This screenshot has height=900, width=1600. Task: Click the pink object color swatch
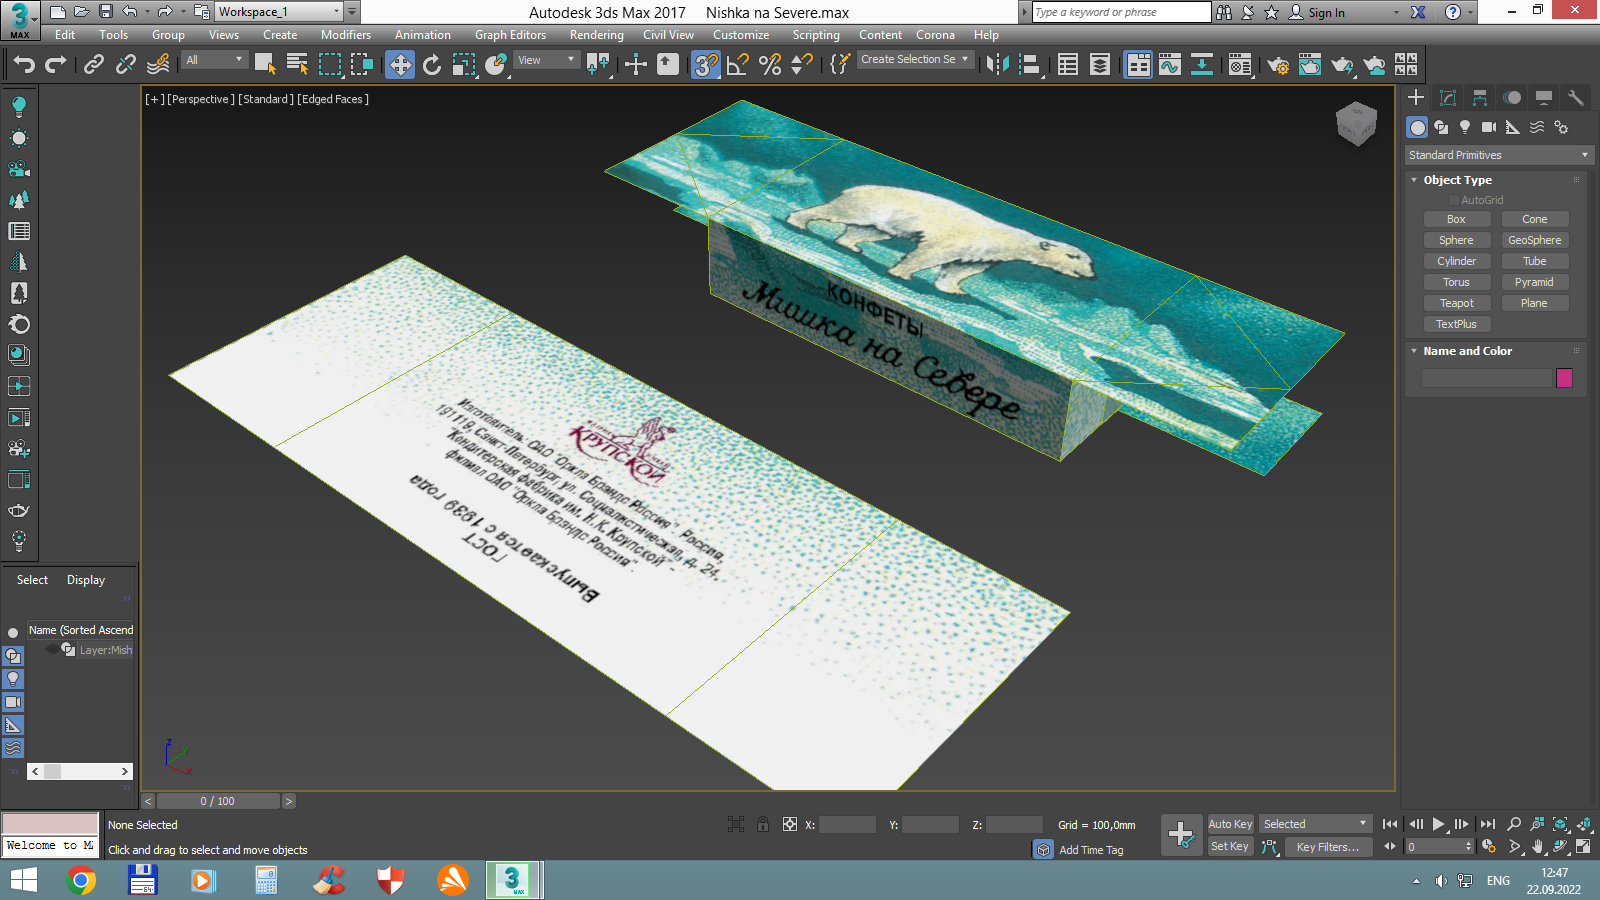tap(1564, 378)
